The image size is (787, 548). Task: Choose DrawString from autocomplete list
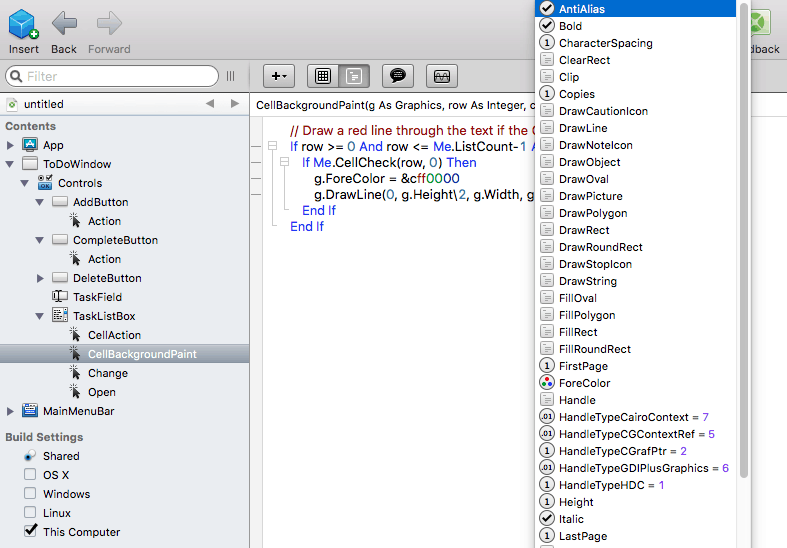[x=635, y=281]
